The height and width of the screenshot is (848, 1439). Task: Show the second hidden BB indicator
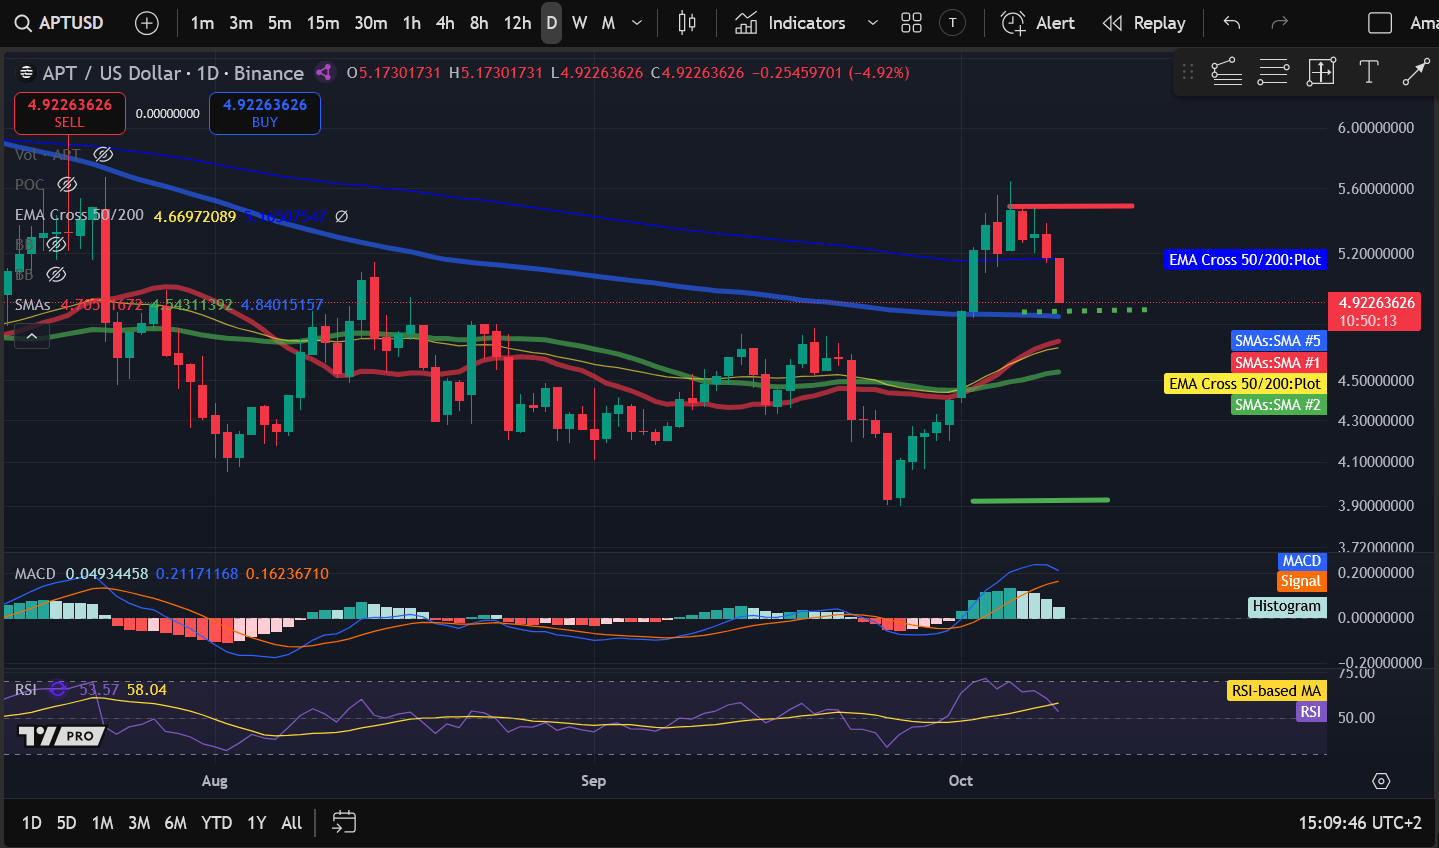click(57, 274)
